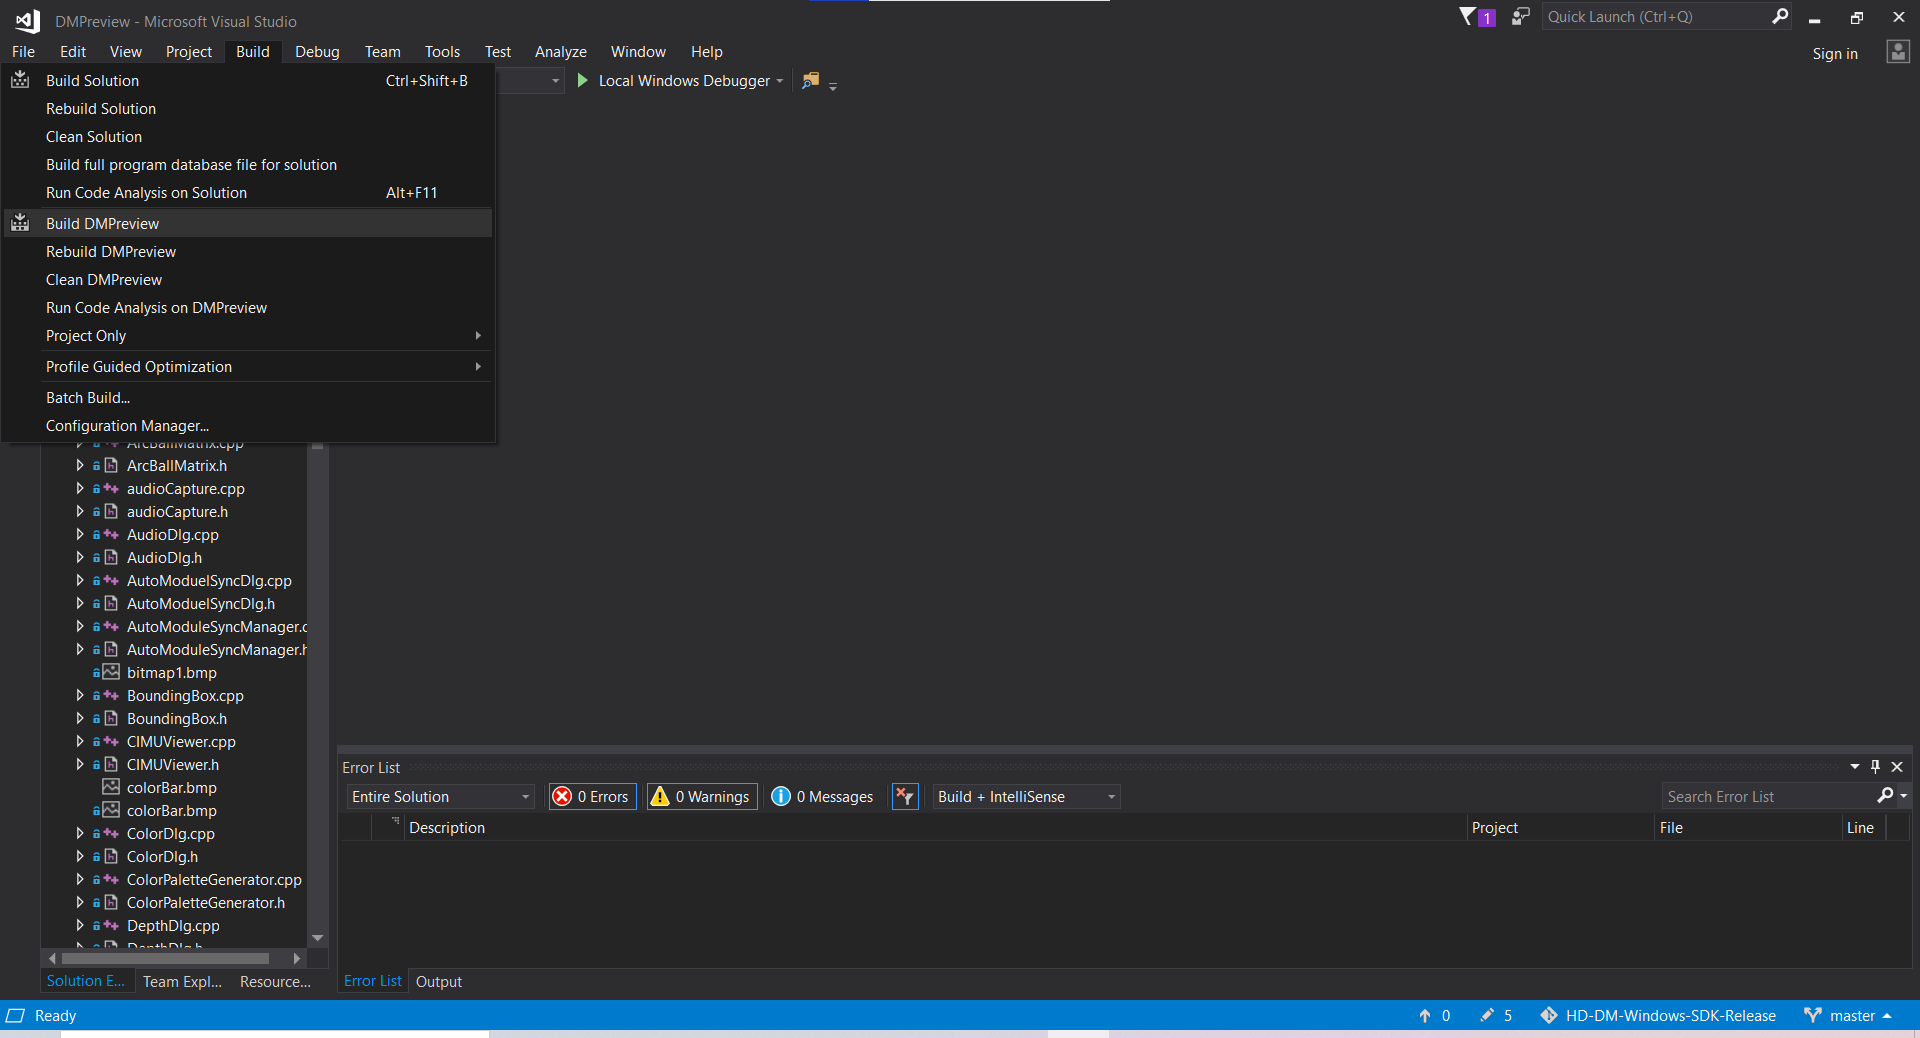The height and width of the screenshot is (1038, 1920).
Task: Click the pending changes pencil icon
Action: click(x=1487, y=1016)
